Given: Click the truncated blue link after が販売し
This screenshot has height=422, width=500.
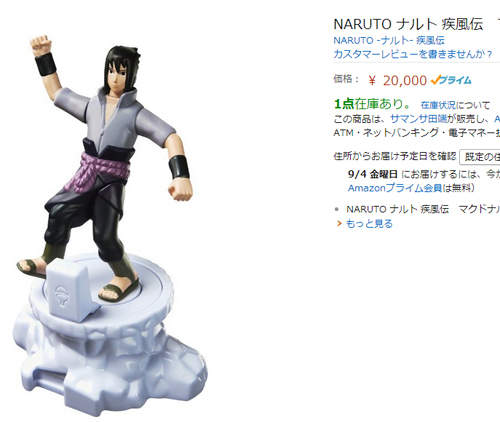Looking at the screenshot, I should (497, 119).
